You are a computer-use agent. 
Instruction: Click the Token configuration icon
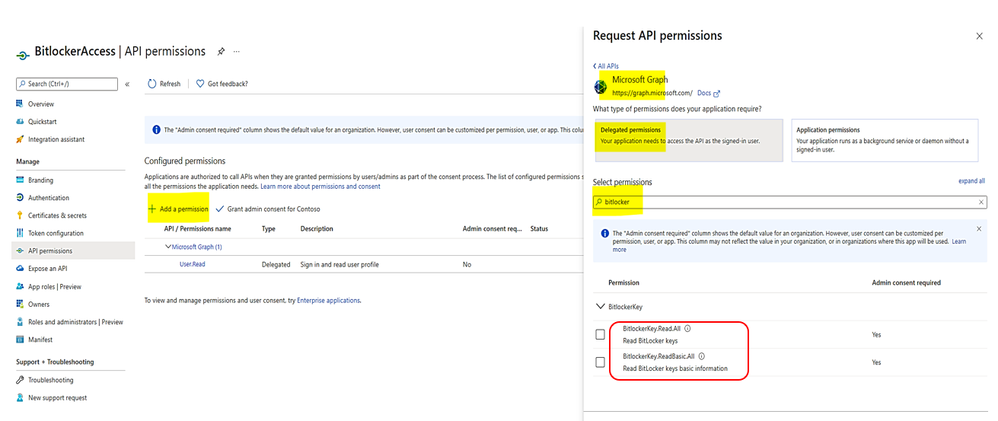coord(20,233)
